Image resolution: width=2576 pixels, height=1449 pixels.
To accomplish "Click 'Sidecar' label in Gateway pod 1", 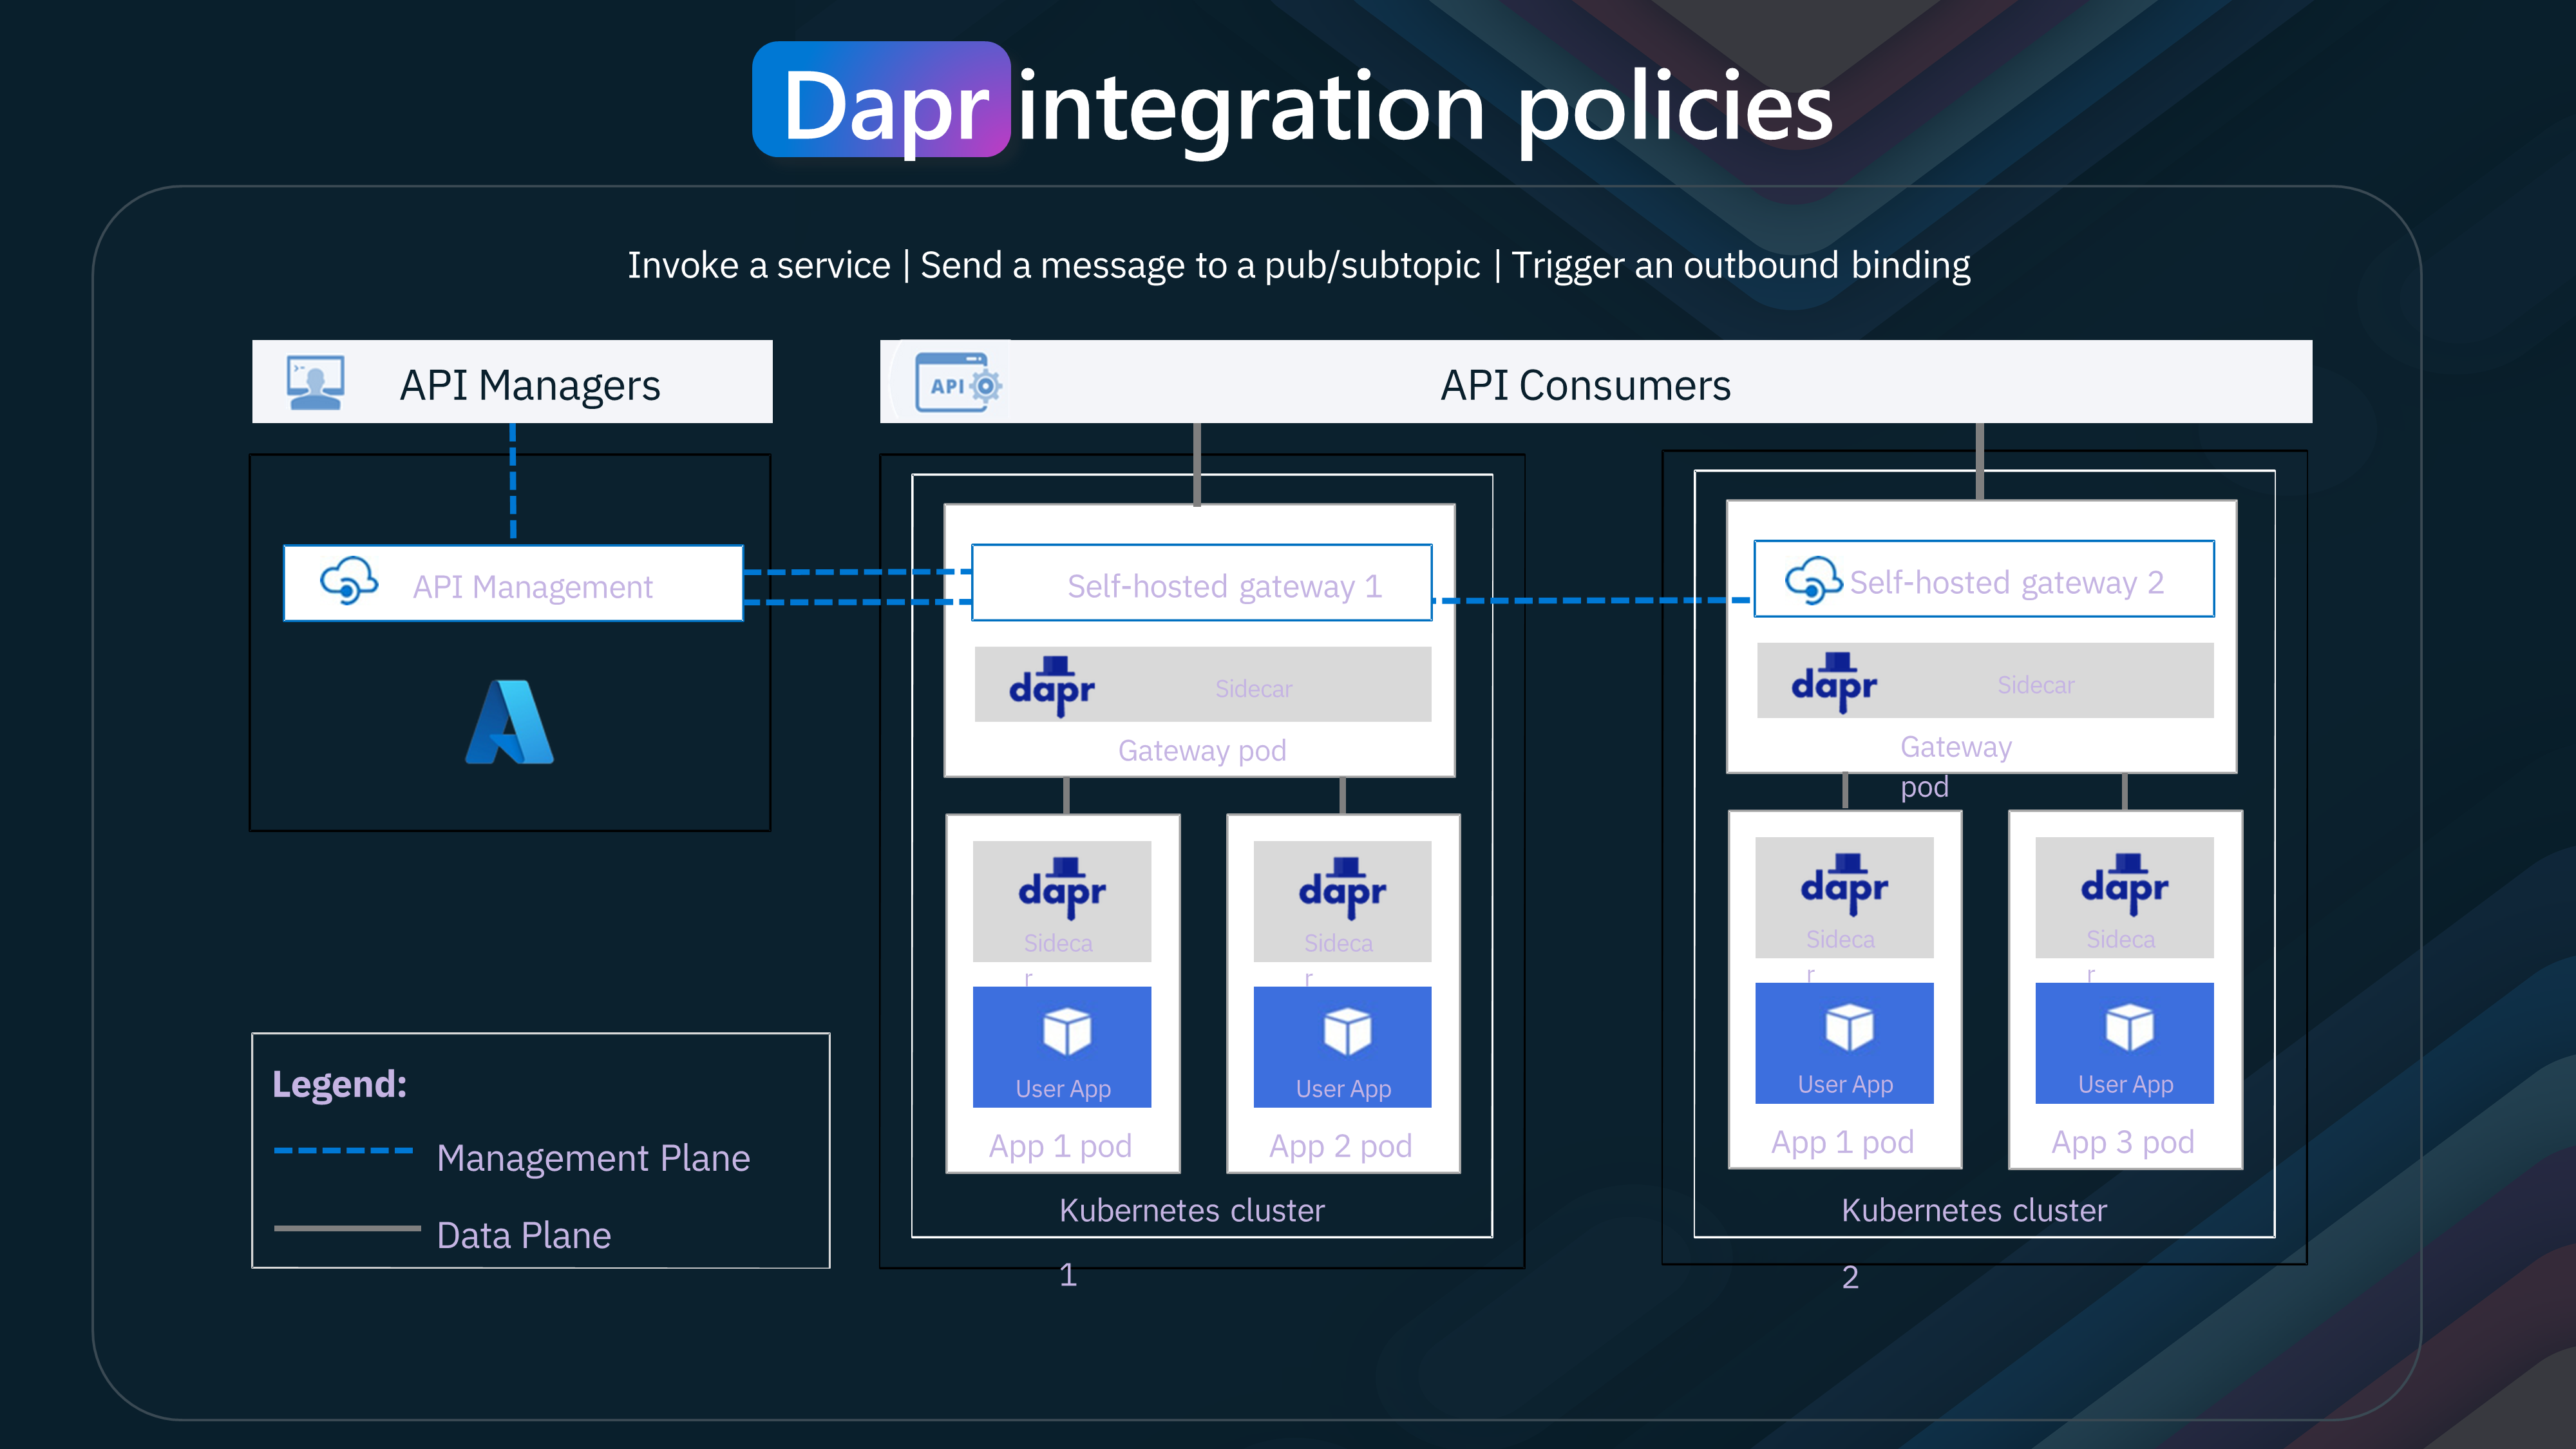I will click(1253, 688).
